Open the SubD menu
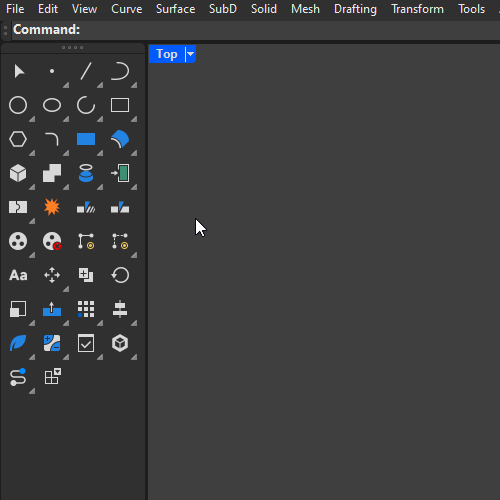Image resolution: width=500 pixels, height=500 pixels. pyautogui.click(x=223, y=9)
